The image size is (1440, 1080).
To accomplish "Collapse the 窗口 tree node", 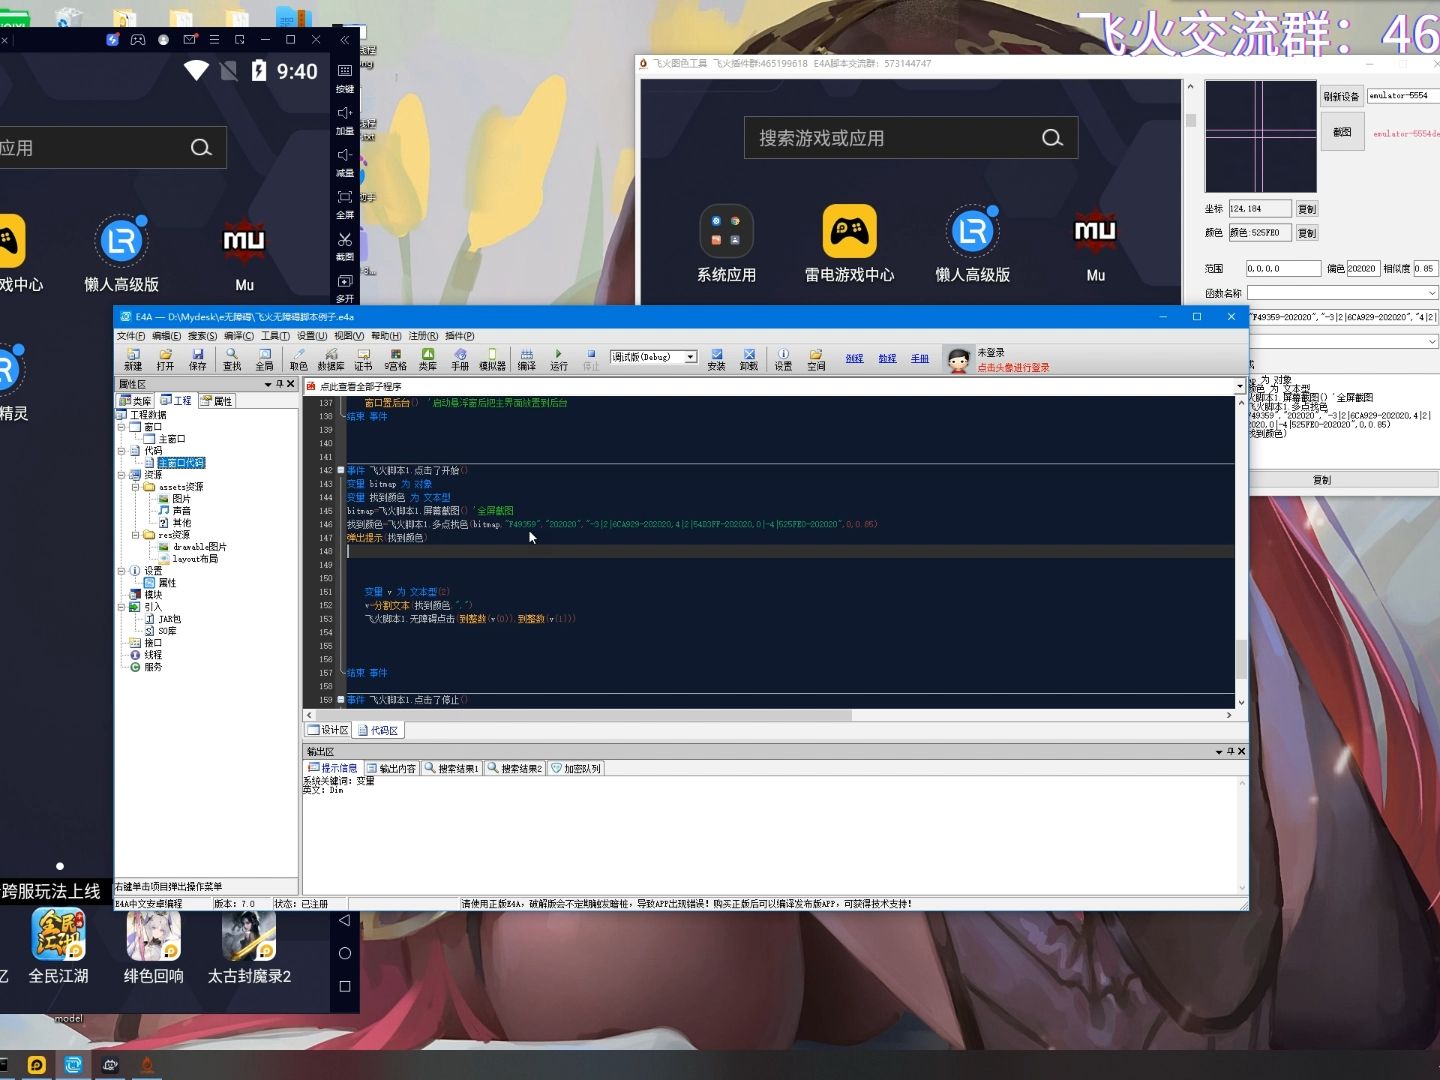I will (x=121, y=427).
